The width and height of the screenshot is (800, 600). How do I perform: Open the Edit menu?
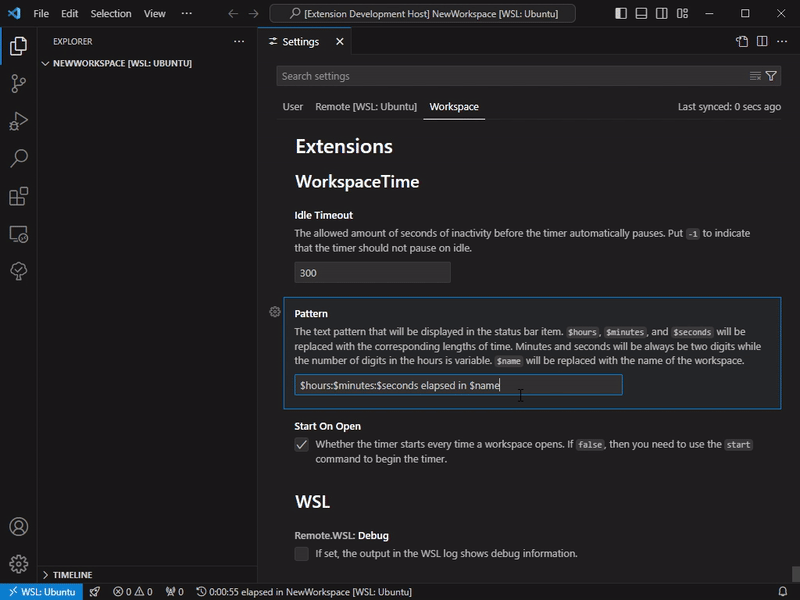coord(69,14)
